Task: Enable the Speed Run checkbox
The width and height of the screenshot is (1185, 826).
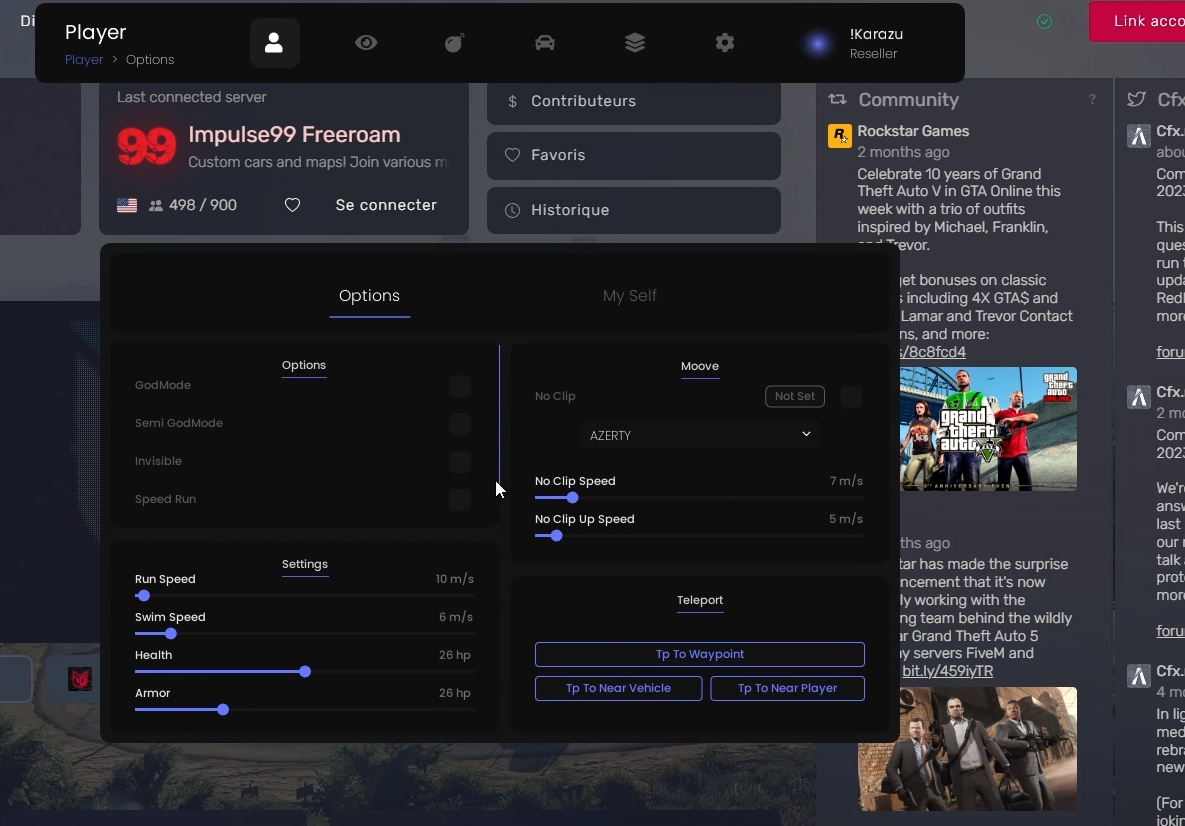Action: [x=459, y=500]
